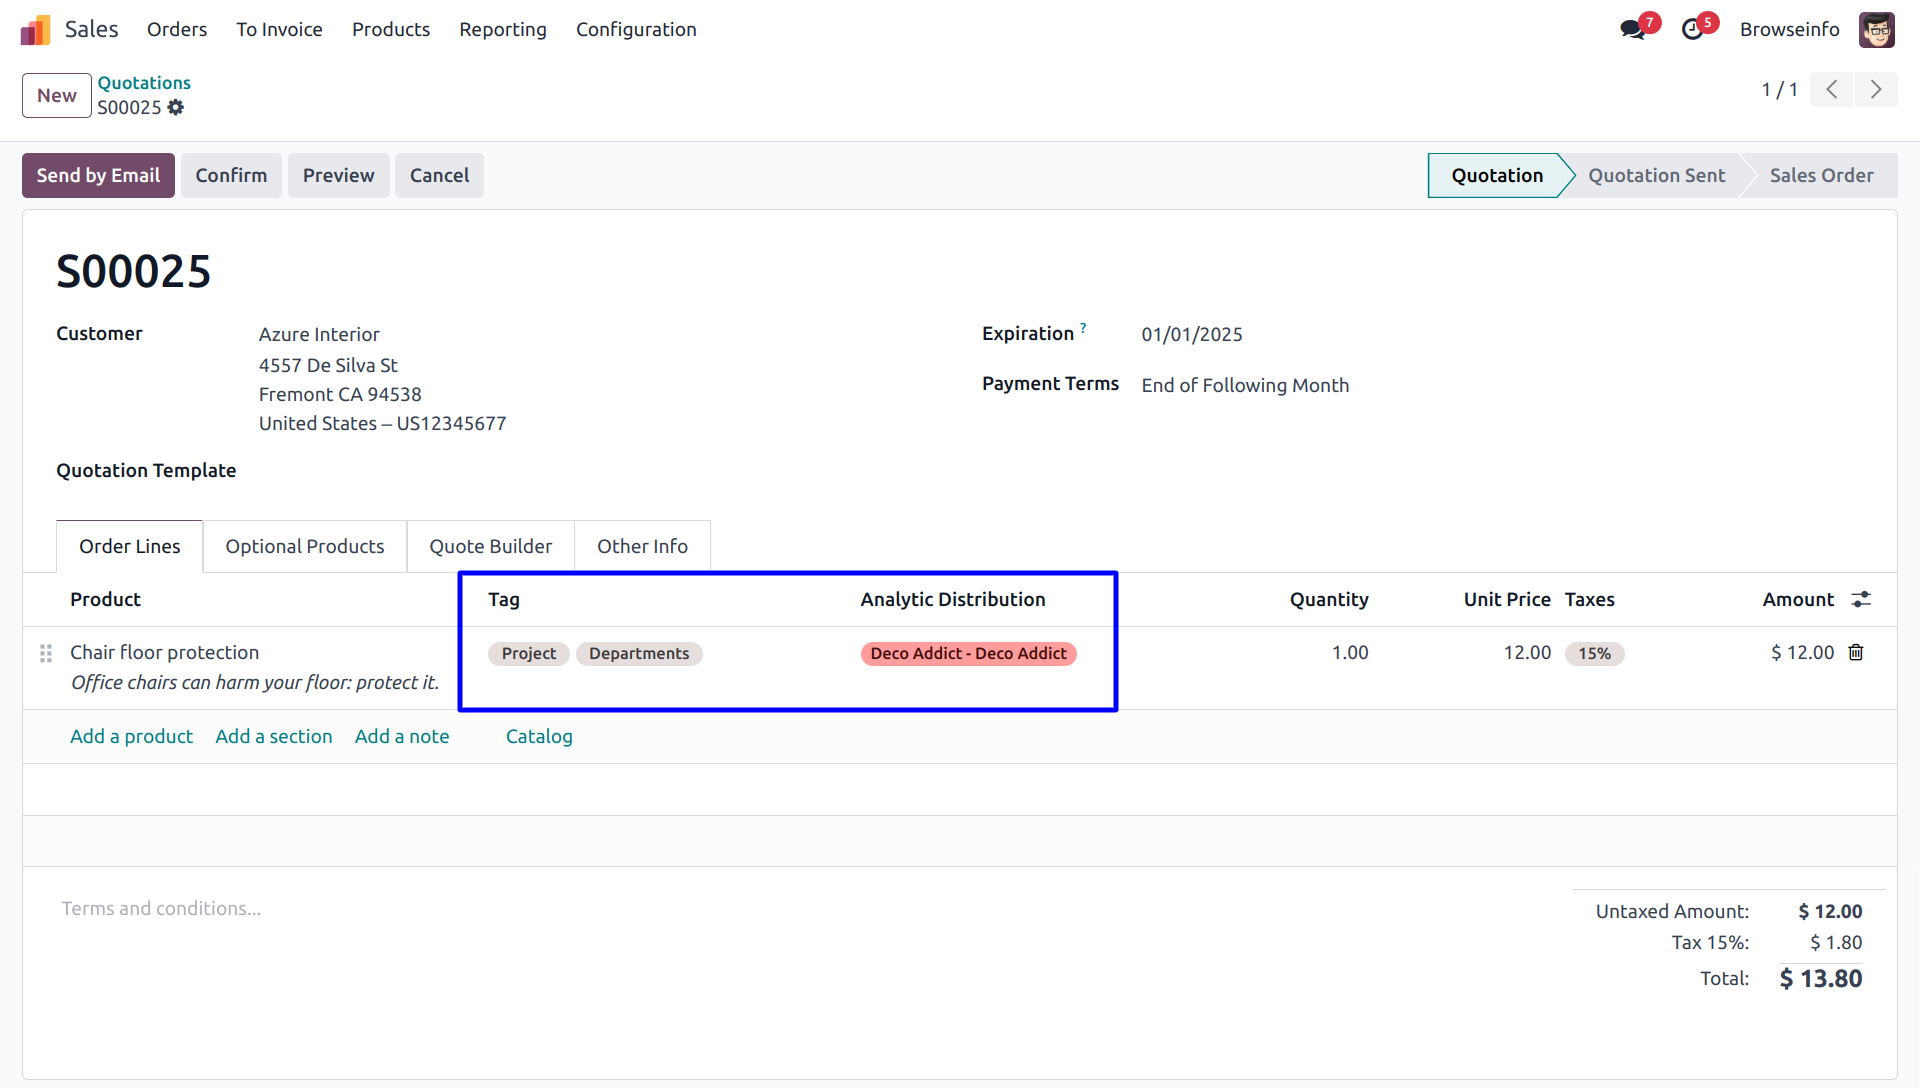Go to the next record arrow
The image size is (1920, 1088).
pos(1876,90)
